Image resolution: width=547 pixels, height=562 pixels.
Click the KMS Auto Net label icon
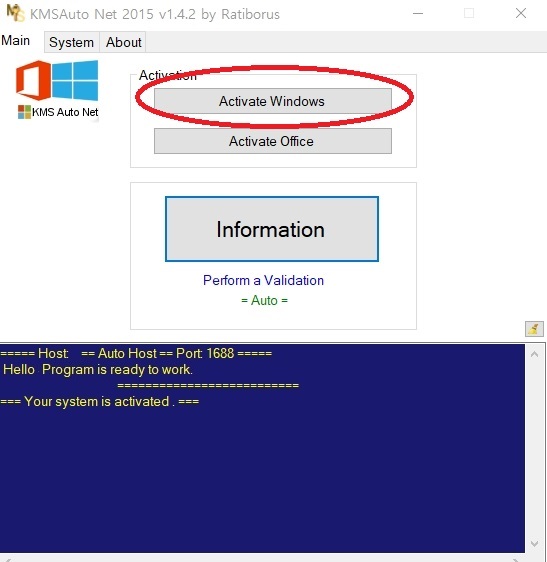click(58, 112)
